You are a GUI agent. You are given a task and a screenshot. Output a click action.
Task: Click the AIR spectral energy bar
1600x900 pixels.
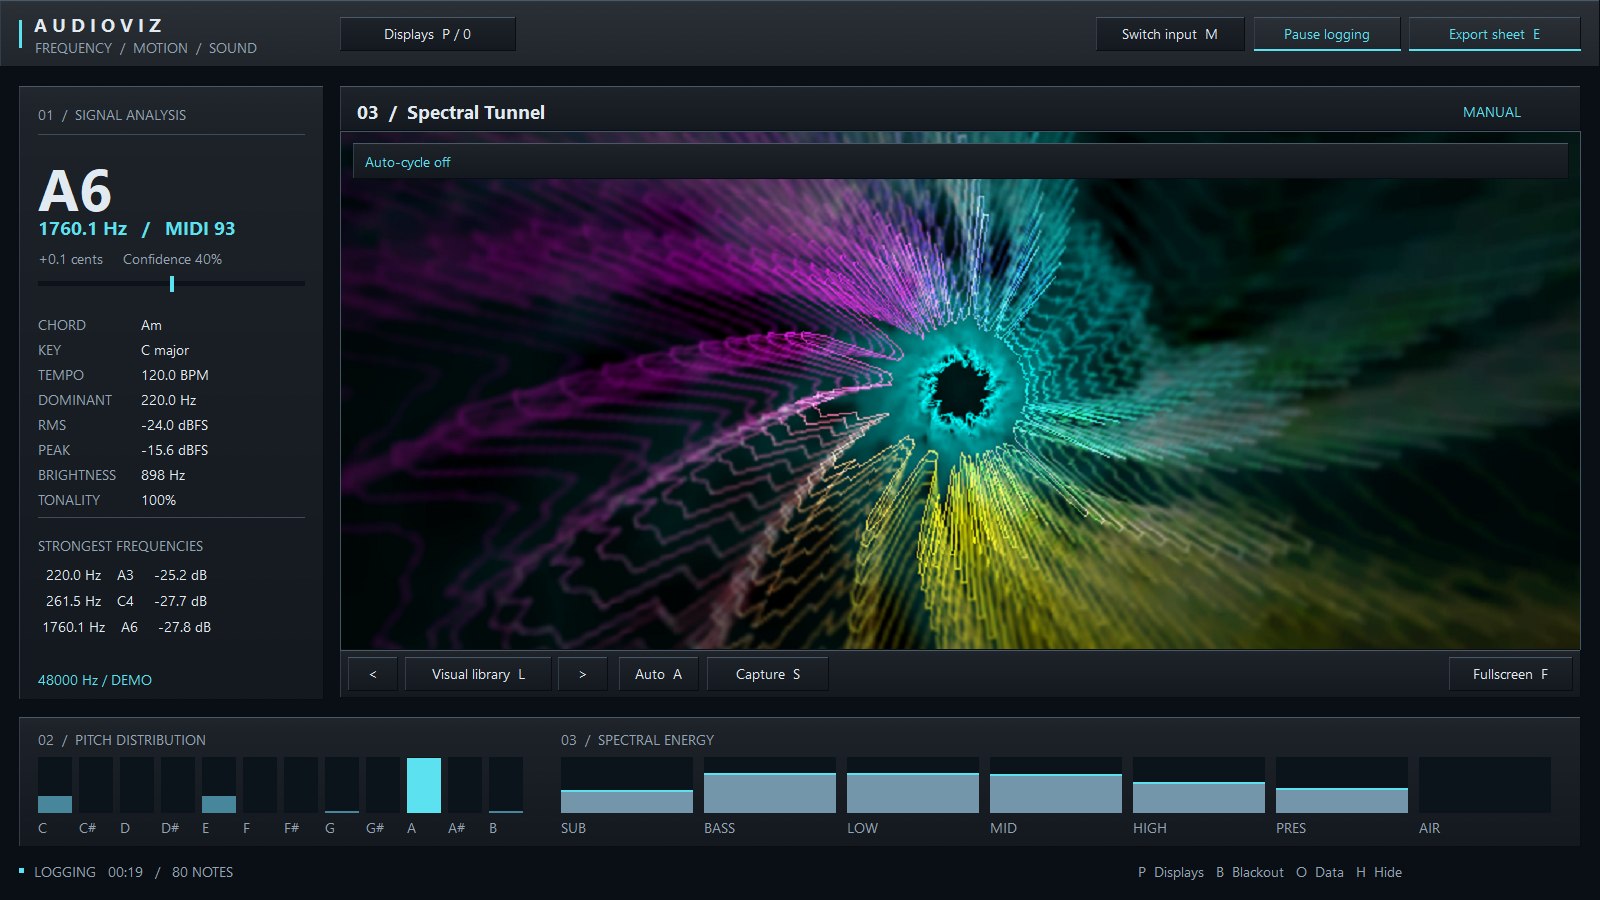(x=1485, y=785)
